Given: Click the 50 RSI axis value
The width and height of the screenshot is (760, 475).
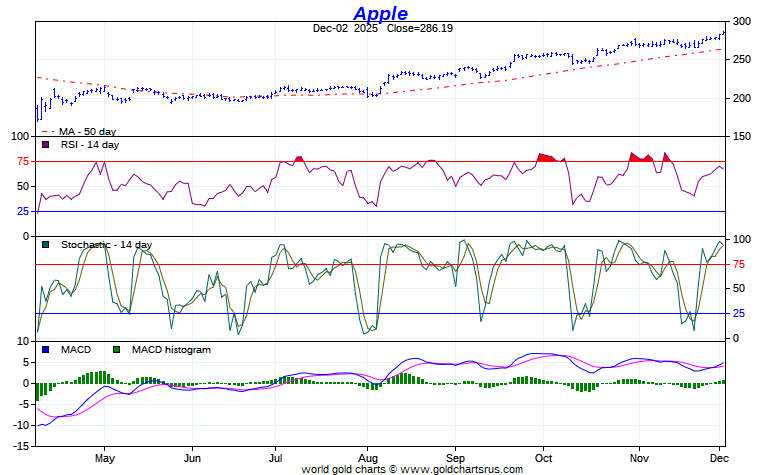Looking at the screenshot, I should click(x=23, y=186).
